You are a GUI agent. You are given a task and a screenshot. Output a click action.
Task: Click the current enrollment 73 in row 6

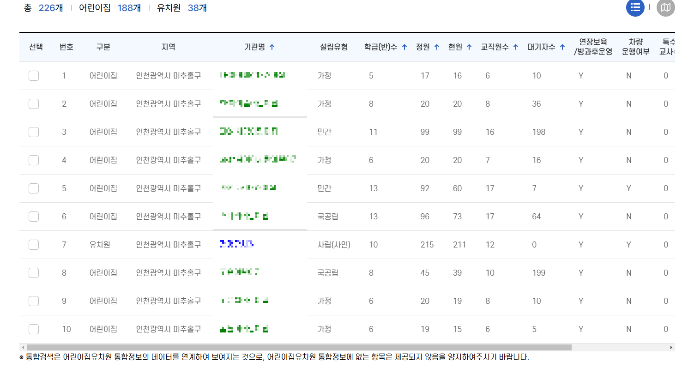[457, 216]
